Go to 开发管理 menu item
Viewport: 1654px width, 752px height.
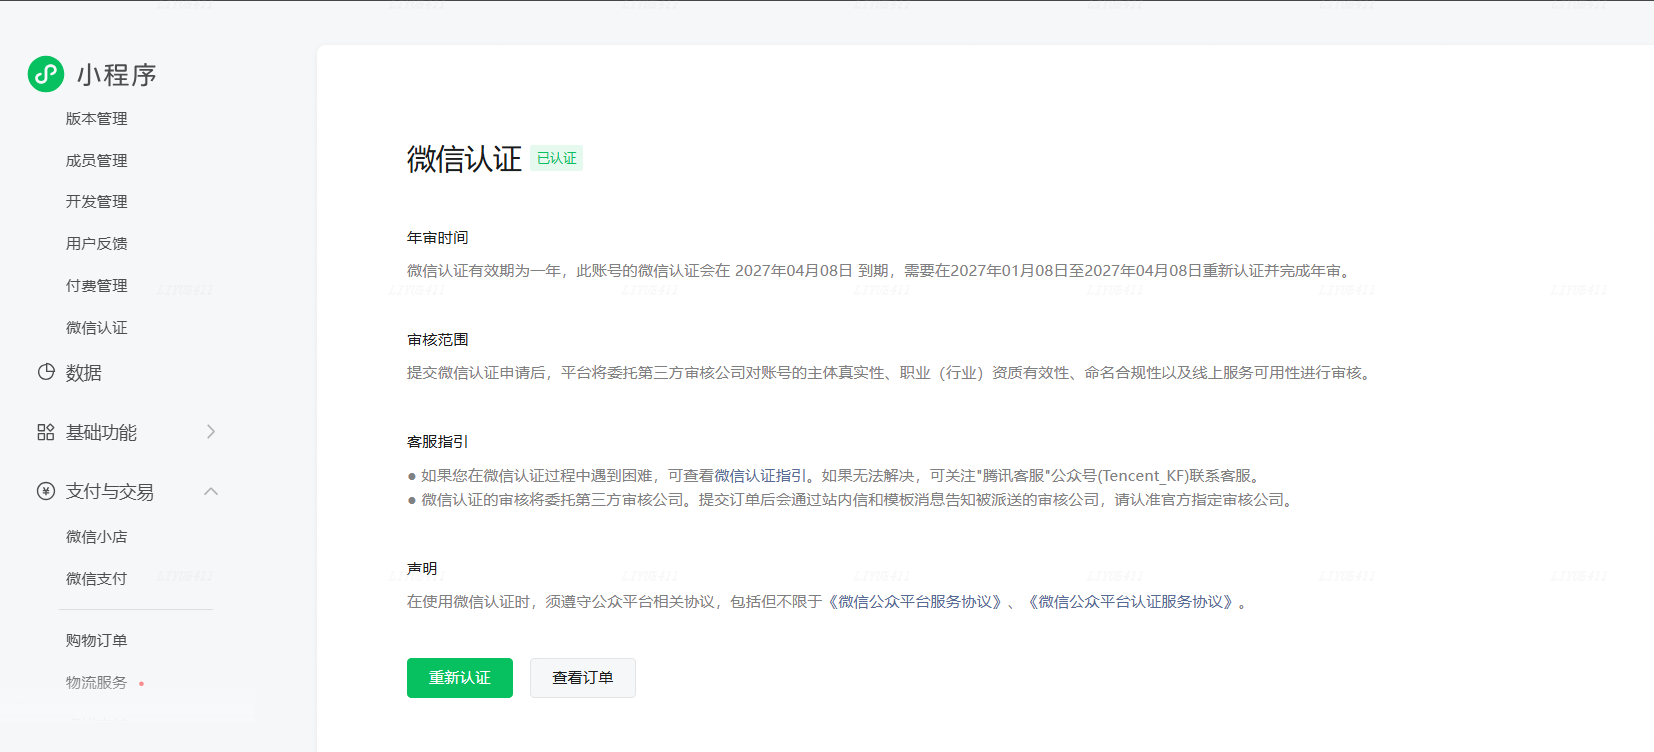(97, 201)
